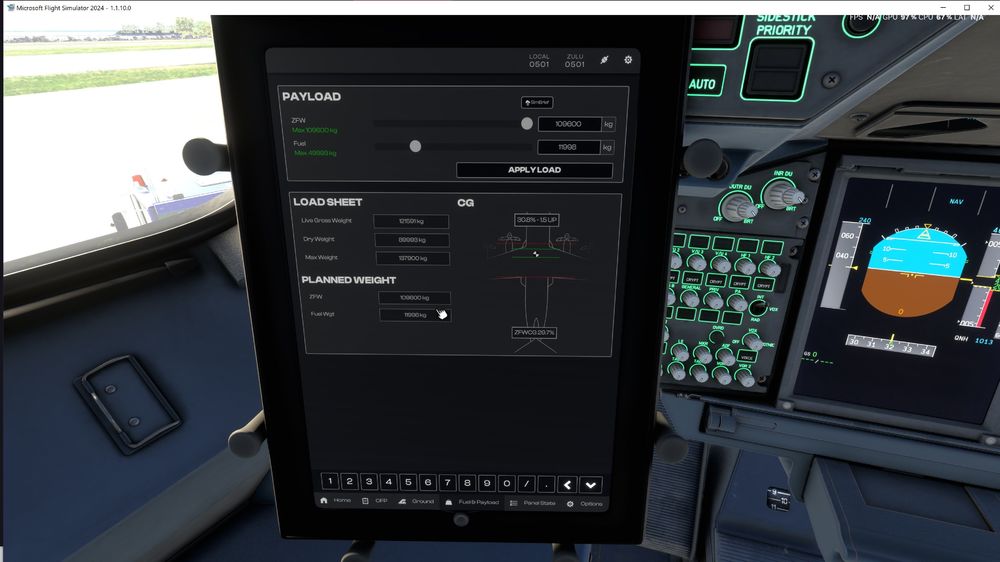Screen dimensions: 1000x562
Task: Toggle the kg unit next to ZFW
Action: pos(608,125)
